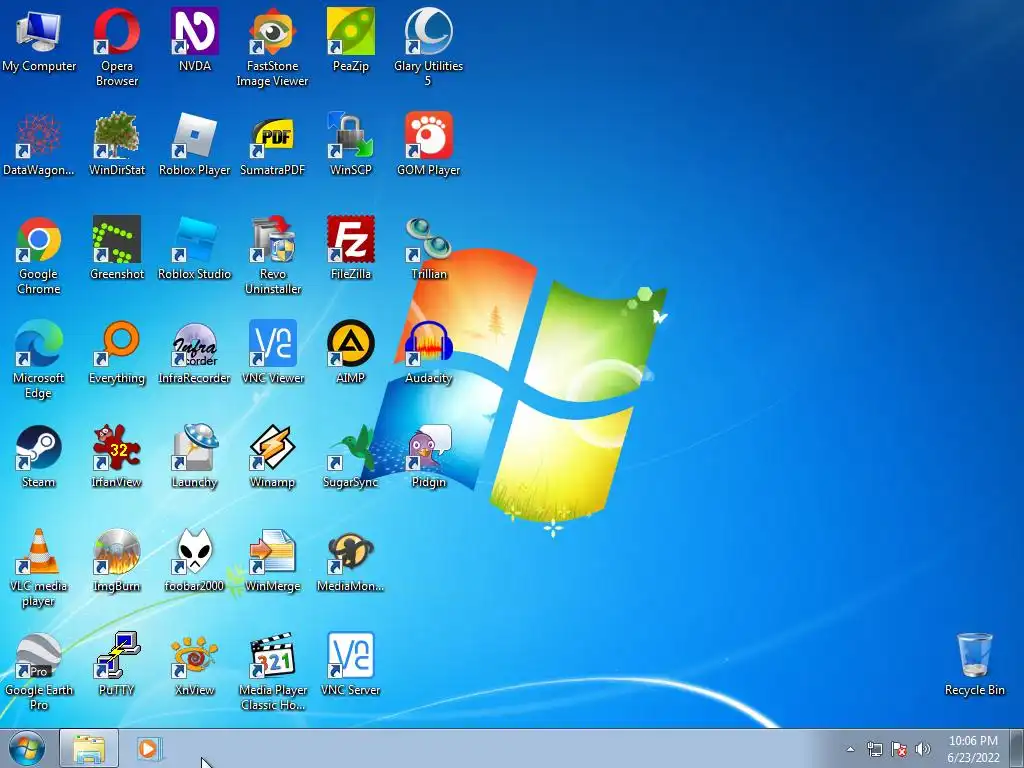Open the clock showing 10:06 PM
1024x768 pixels.
(x=973, y=749)
